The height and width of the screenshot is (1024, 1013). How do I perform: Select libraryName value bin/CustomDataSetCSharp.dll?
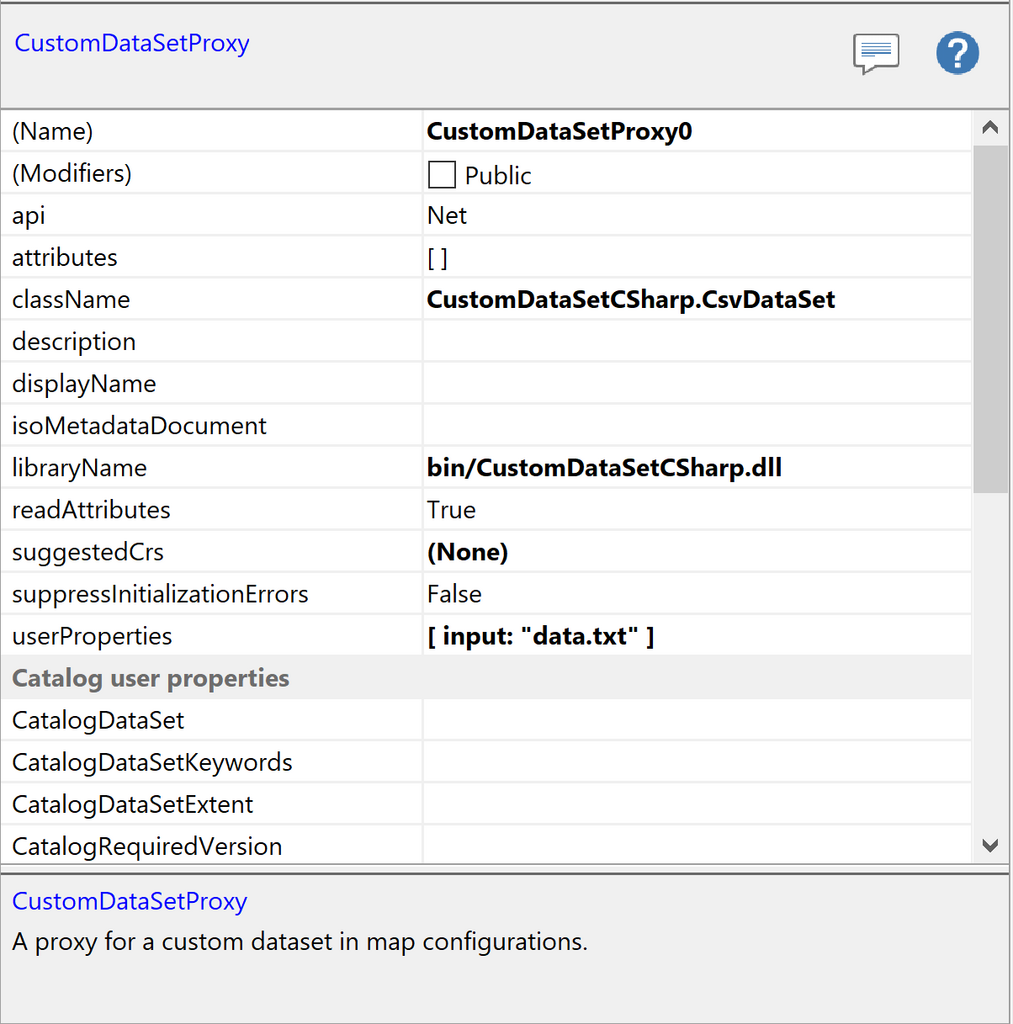coord(604,468)
